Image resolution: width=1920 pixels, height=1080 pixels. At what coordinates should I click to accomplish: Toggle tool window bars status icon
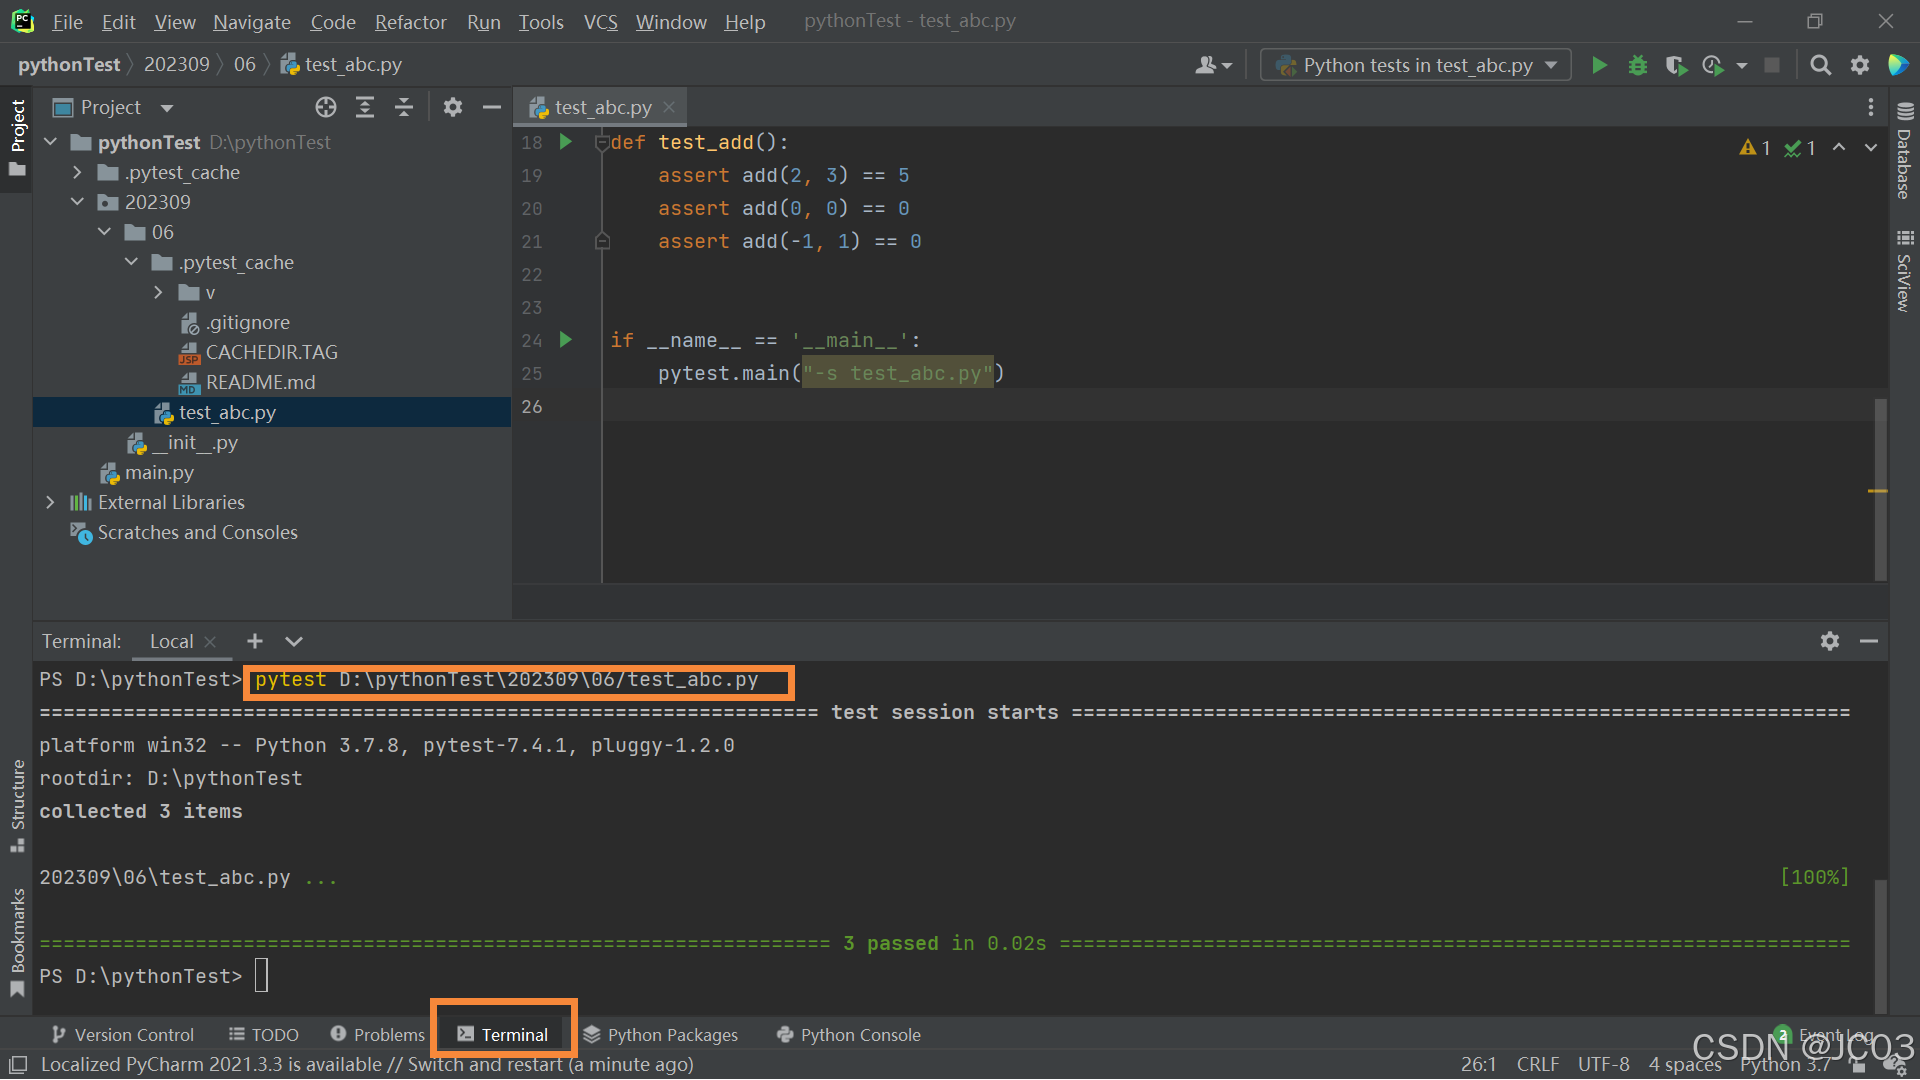[x=18, y=1064]
